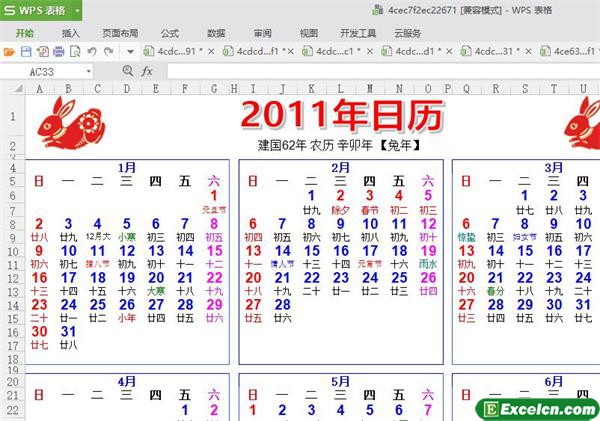Click the 3月 month heading
Viewport: 600px width, 421px height.
(x=554, y=168)
